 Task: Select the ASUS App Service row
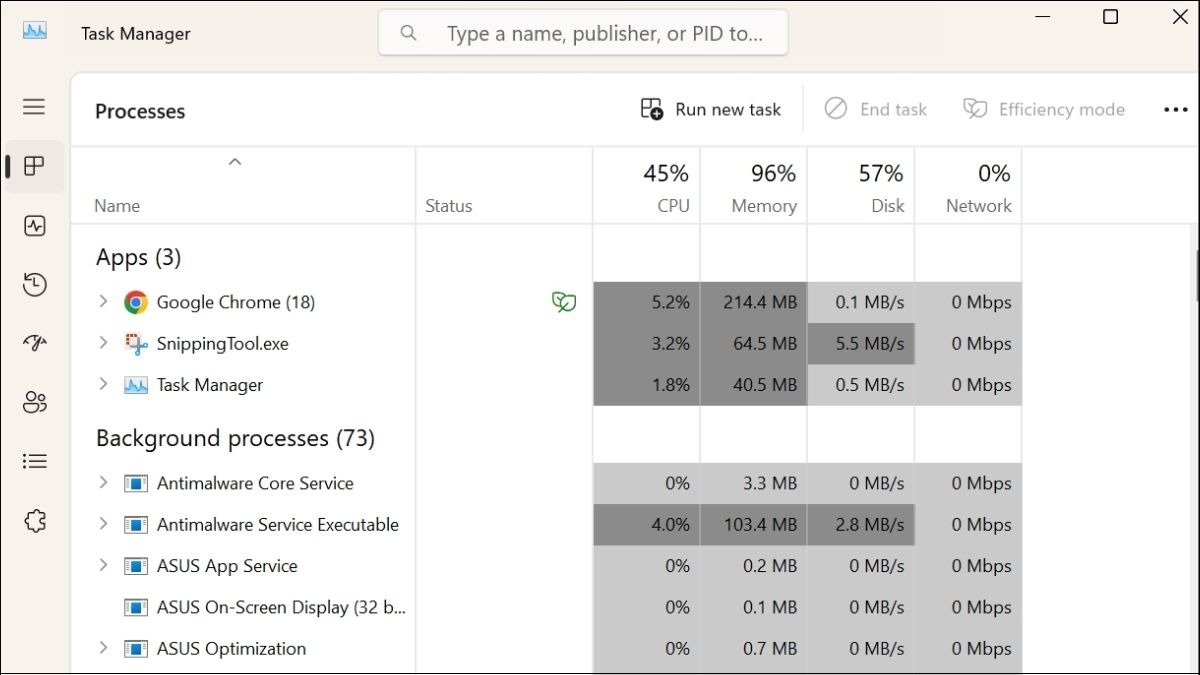tap(547, 566)
